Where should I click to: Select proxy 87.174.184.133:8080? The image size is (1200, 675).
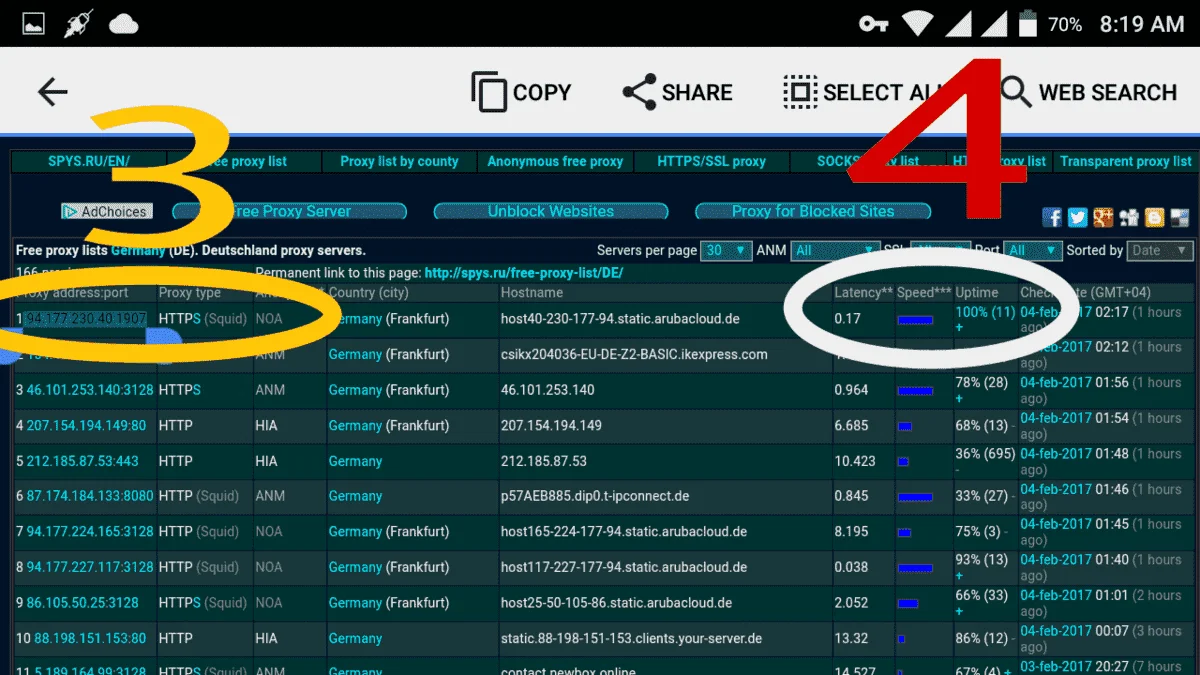[90, 496]
